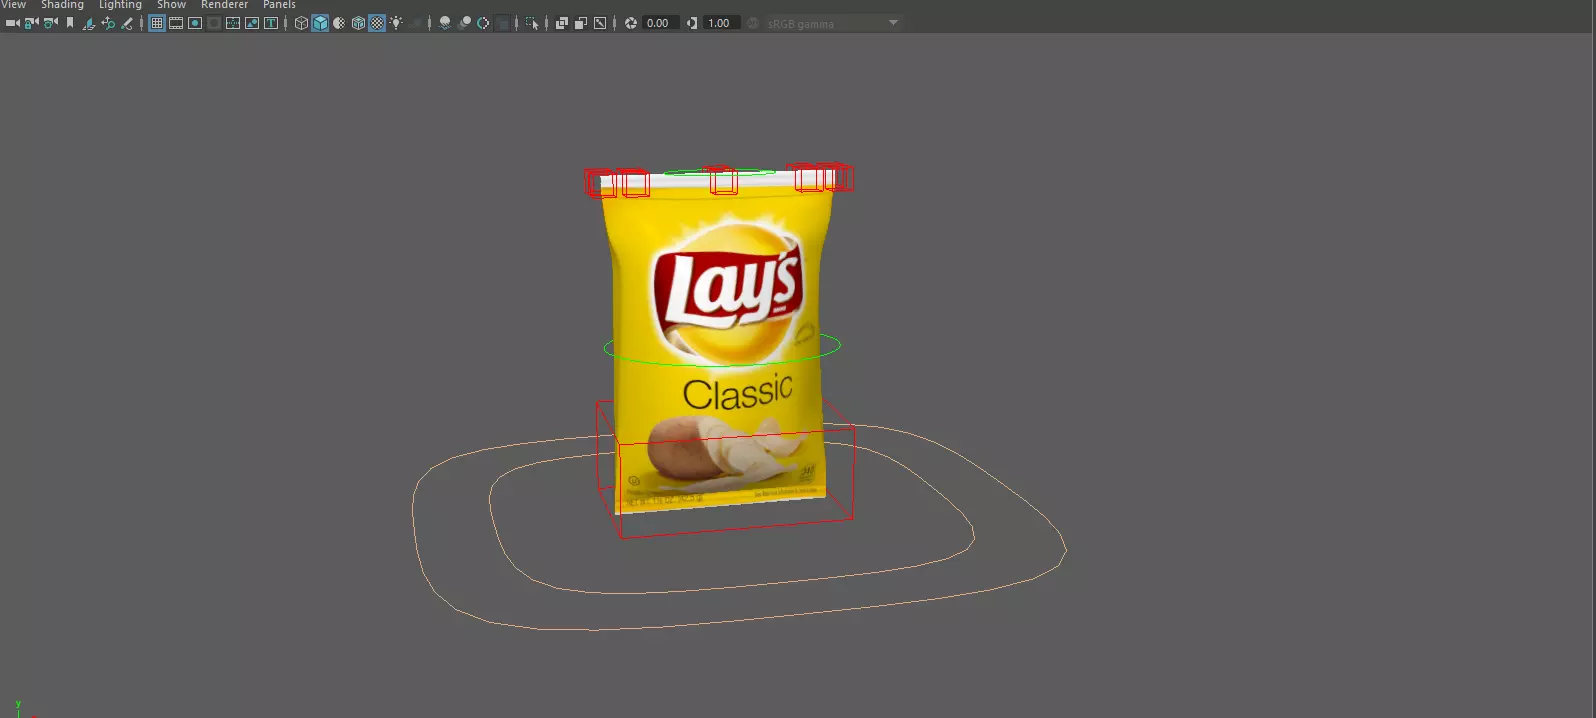Open the Lighting menu
1596x718 pixels.
120,5
